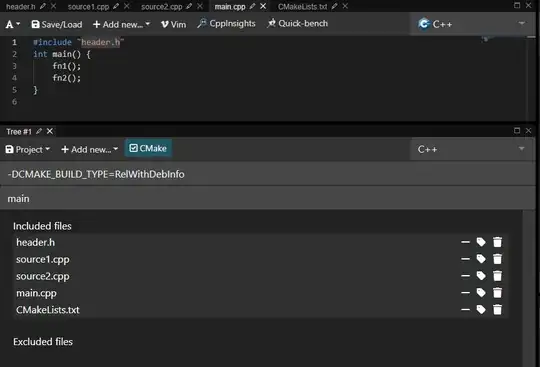Click the header.h include string
The width and height of the screenshot is (540, 367).
point(101,42)
